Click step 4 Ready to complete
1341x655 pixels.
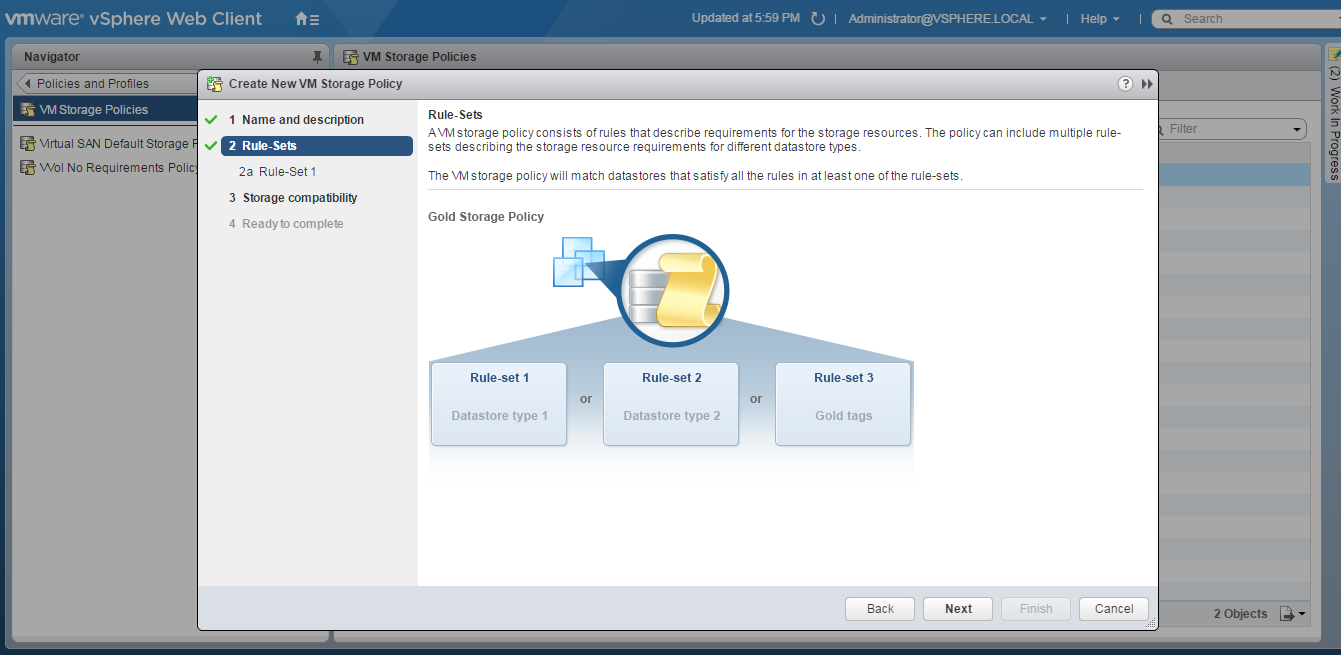pyautogui.click(x=286, y=224)
